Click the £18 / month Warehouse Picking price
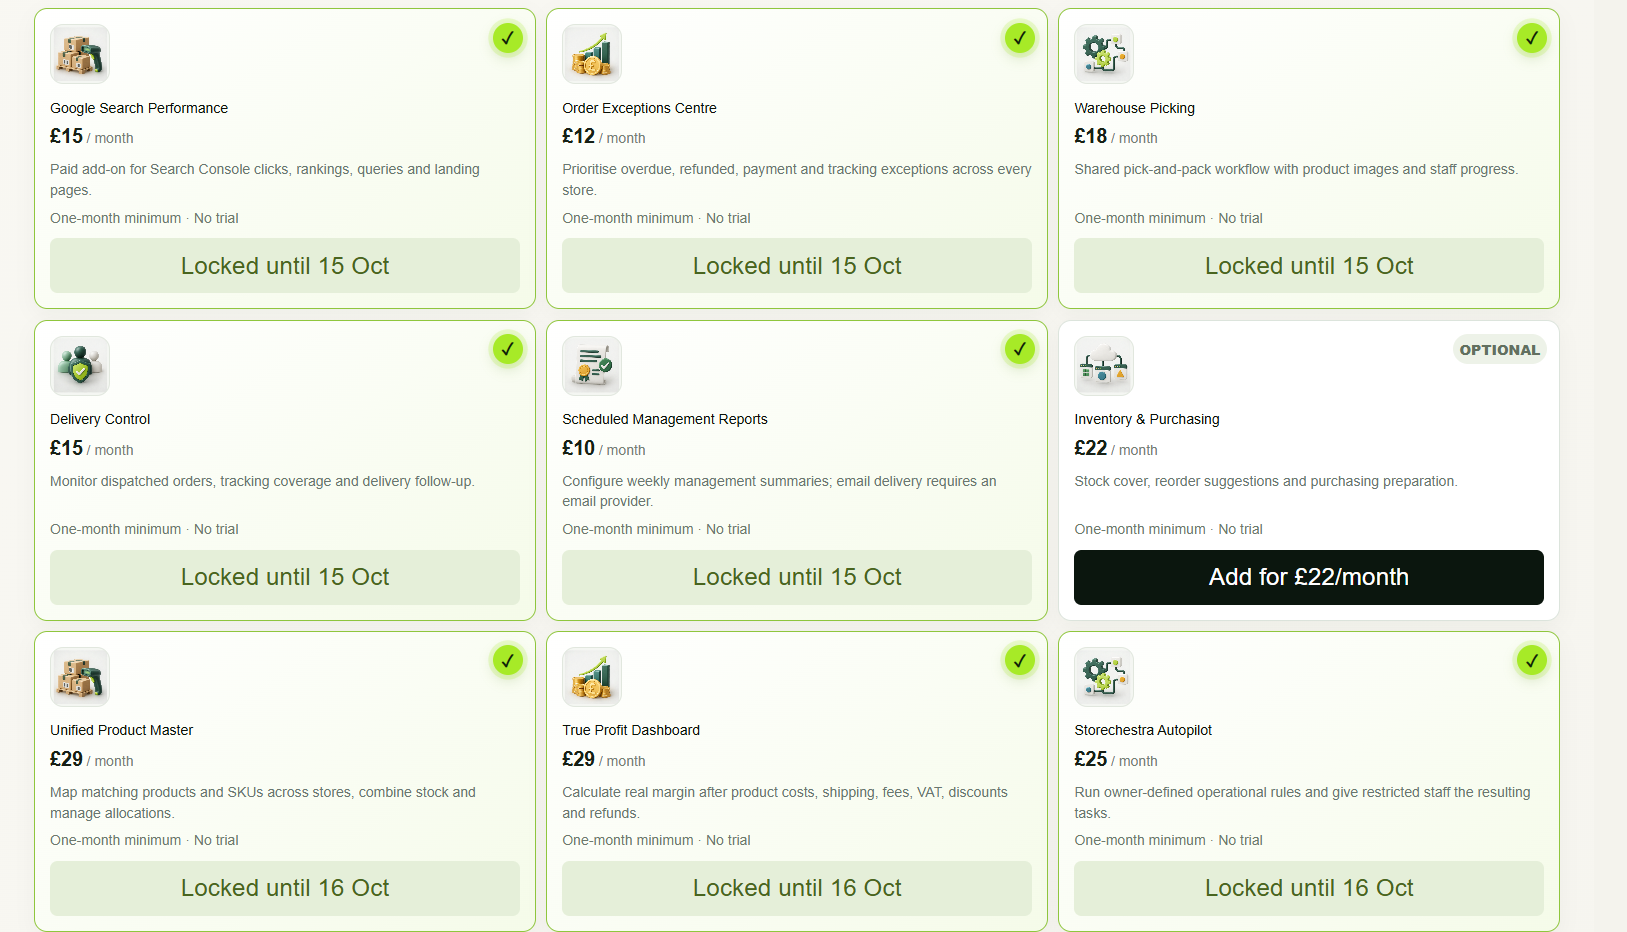This screenshot has height=932, width=1627. coord(1116,137)
